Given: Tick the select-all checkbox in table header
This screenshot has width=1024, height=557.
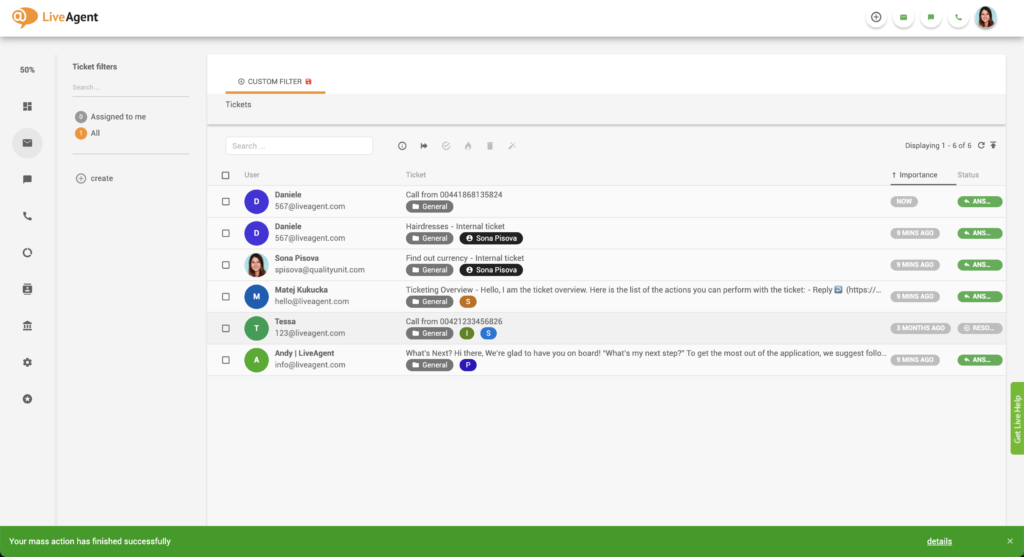Looking at the screenshot, I should [225, 175].
